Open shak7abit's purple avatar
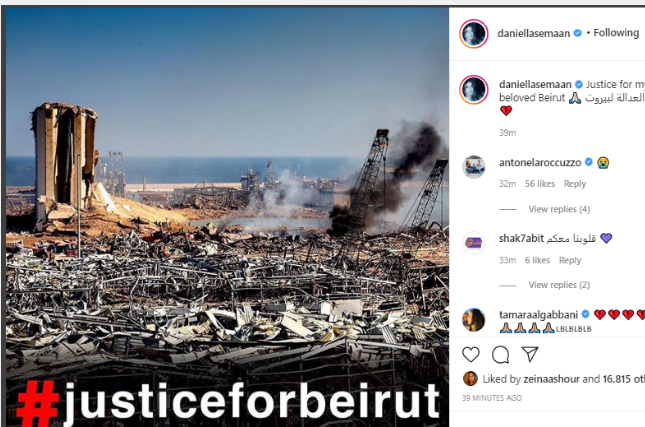Viewport: 645px width, 427px height. [473, 243]
